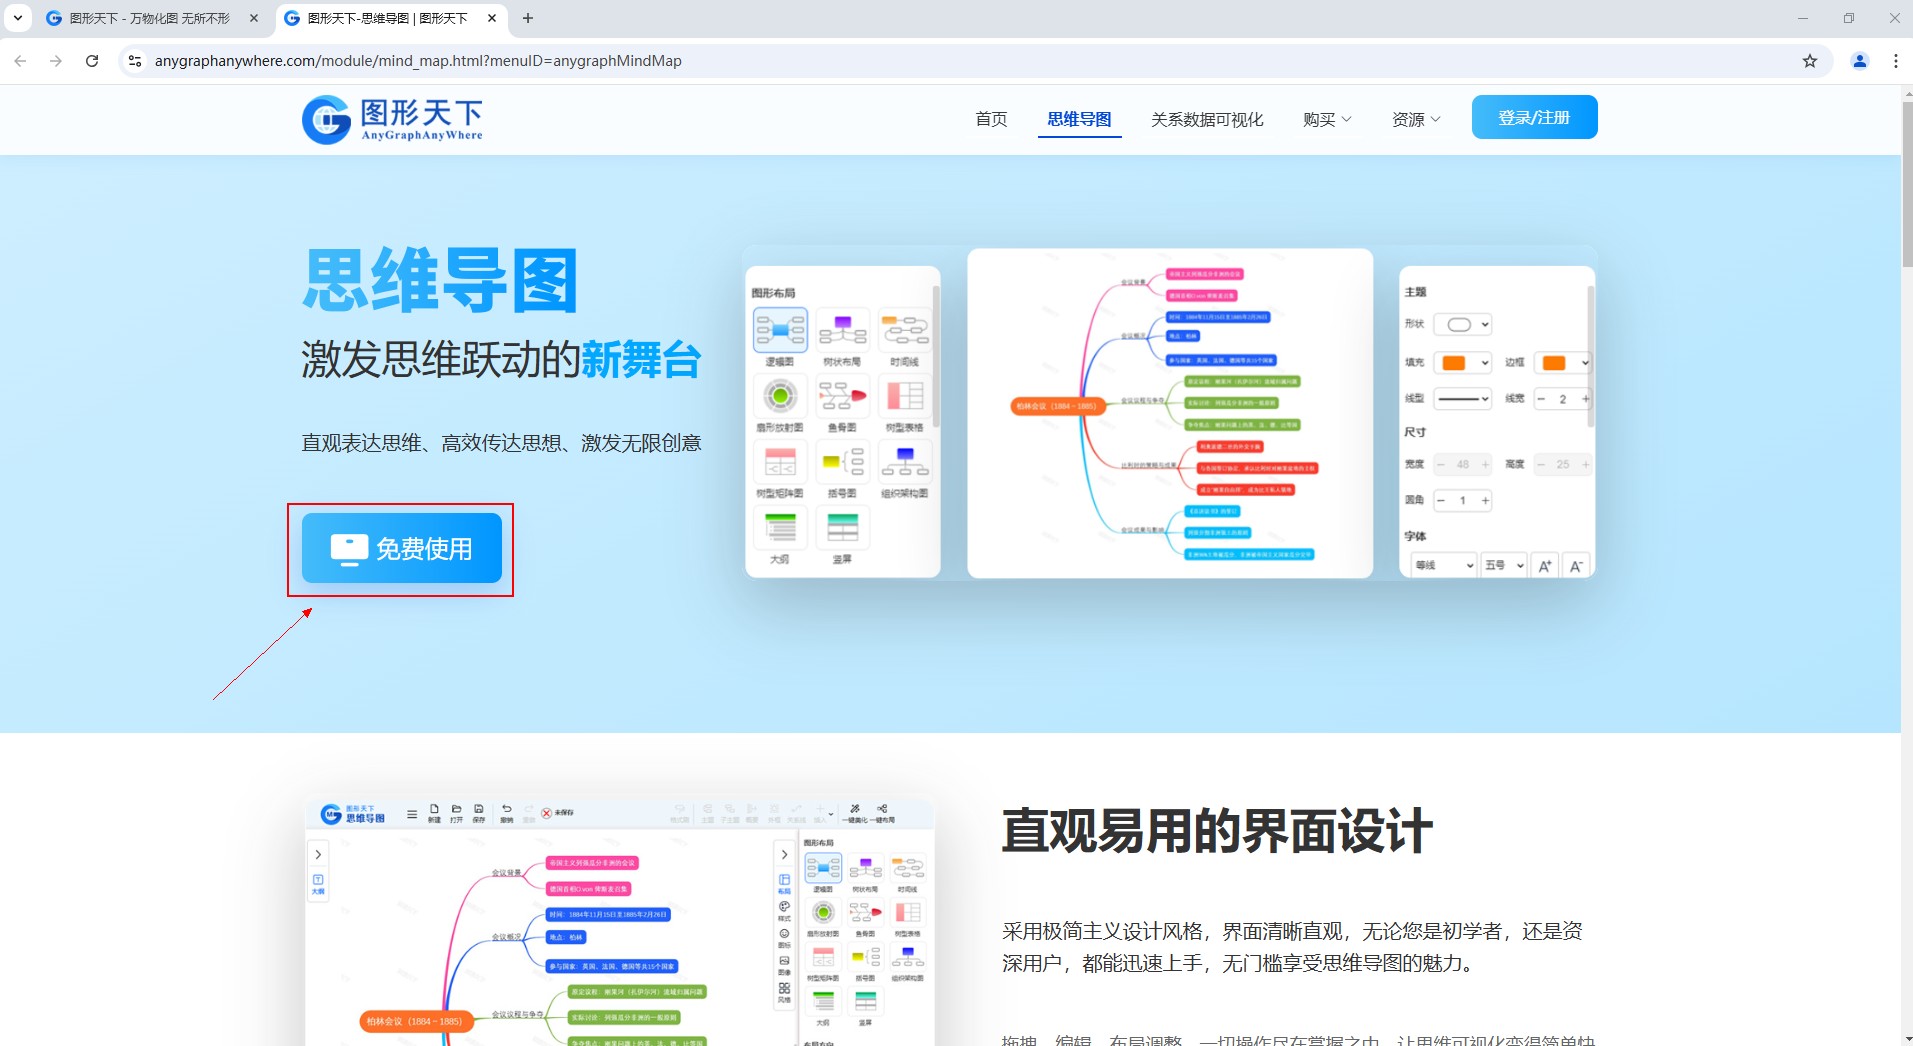1913x1046 pixels.
Task: Expand the 购买 dropdown menu
Action: (1326, 120)
